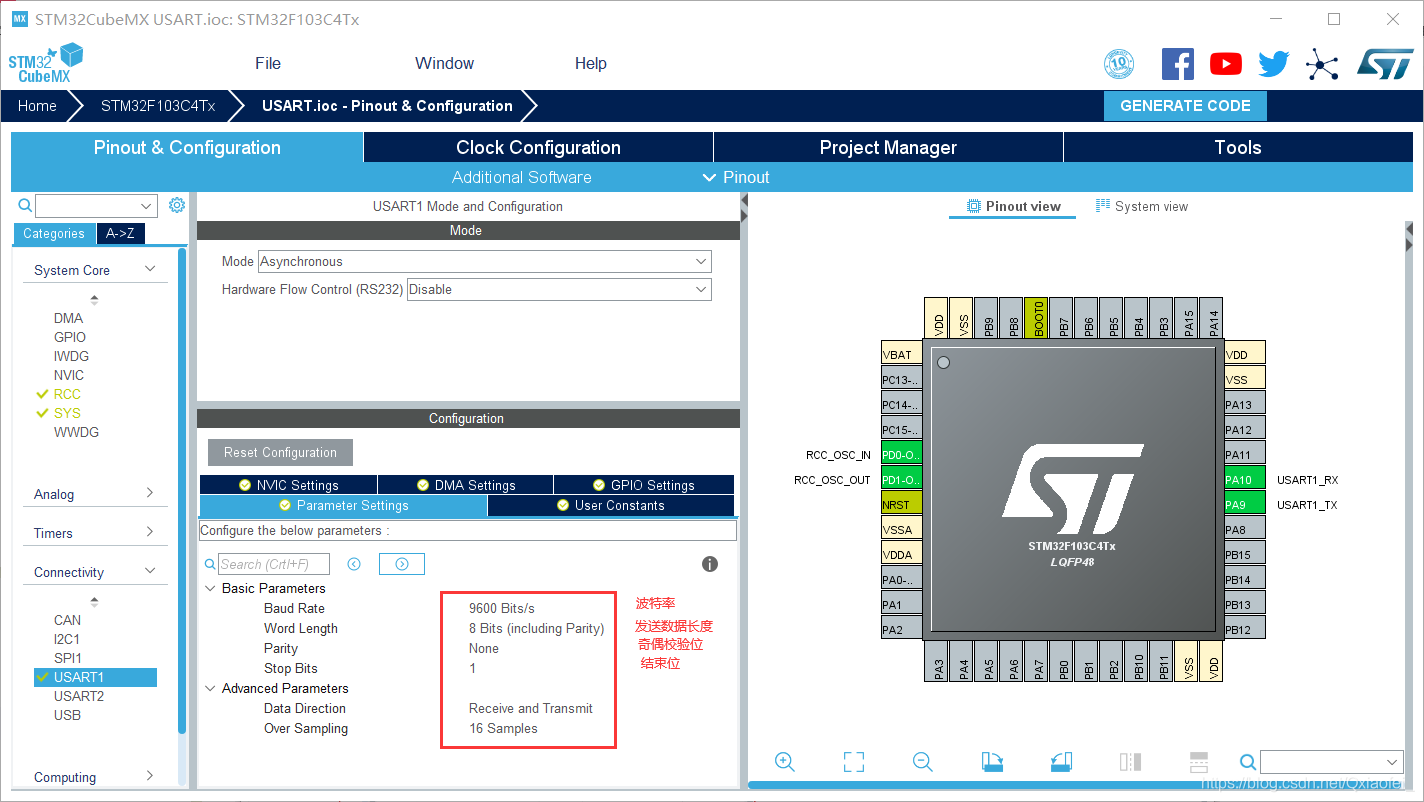The height and width of the screenshot is (802, 1424).
Task: Open the ST Facebook page icon
Action: pyautogui.click(x=1178, y=64)
